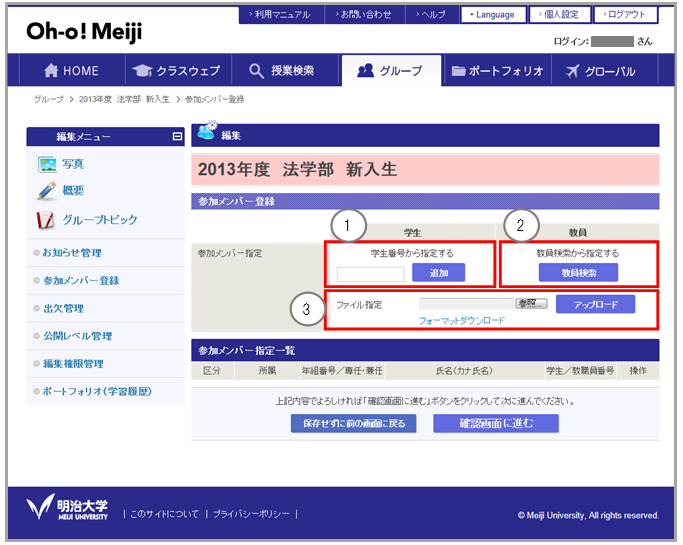This screenshot has width=683, height=545.
Task: Open 出欠管理 in the sidebar
Action: click(63, 308)
